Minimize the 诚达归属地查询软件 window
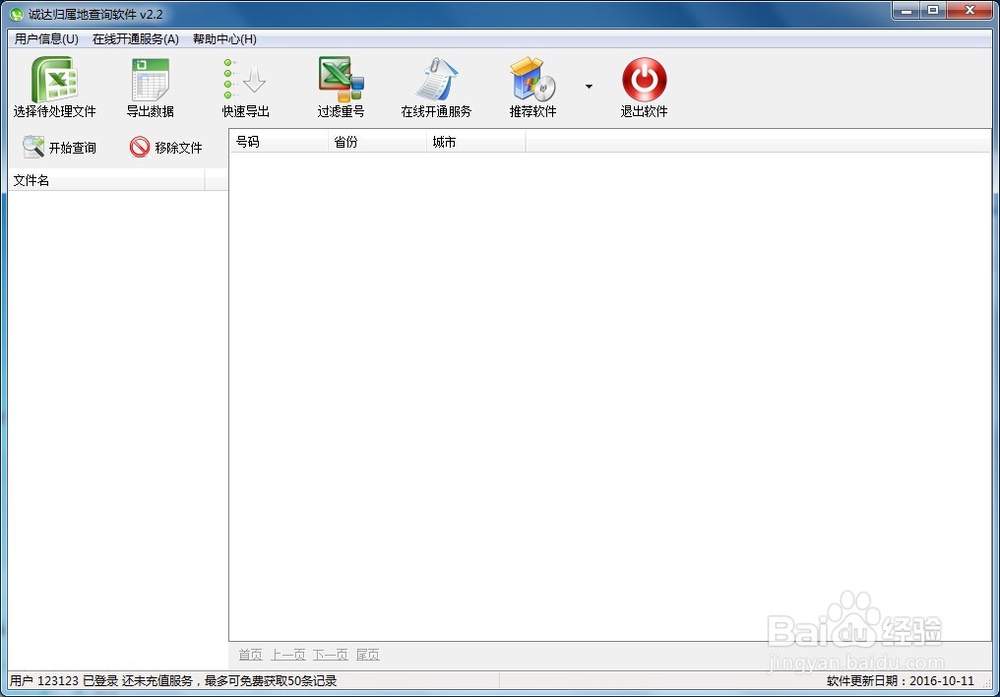Image resolution: width=1000 pixels, height=697 pixels. click(906, 11)
